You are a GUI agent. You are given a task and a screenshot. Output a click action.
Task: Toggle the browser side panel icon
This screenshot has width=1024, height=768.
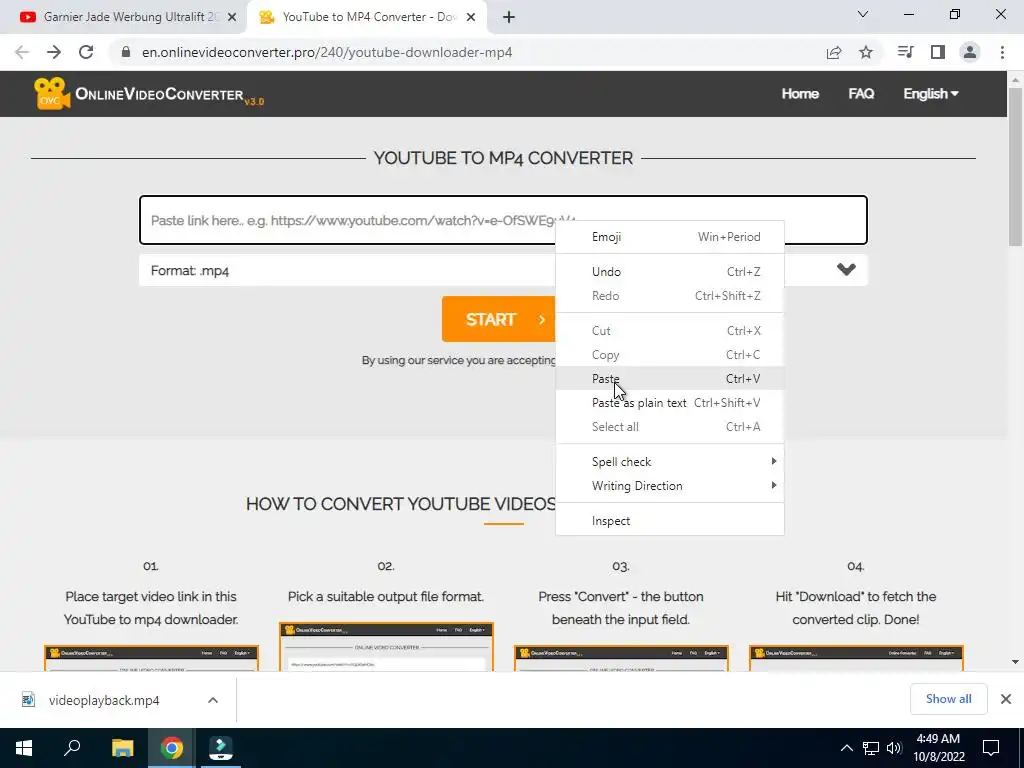coord(938,52)
